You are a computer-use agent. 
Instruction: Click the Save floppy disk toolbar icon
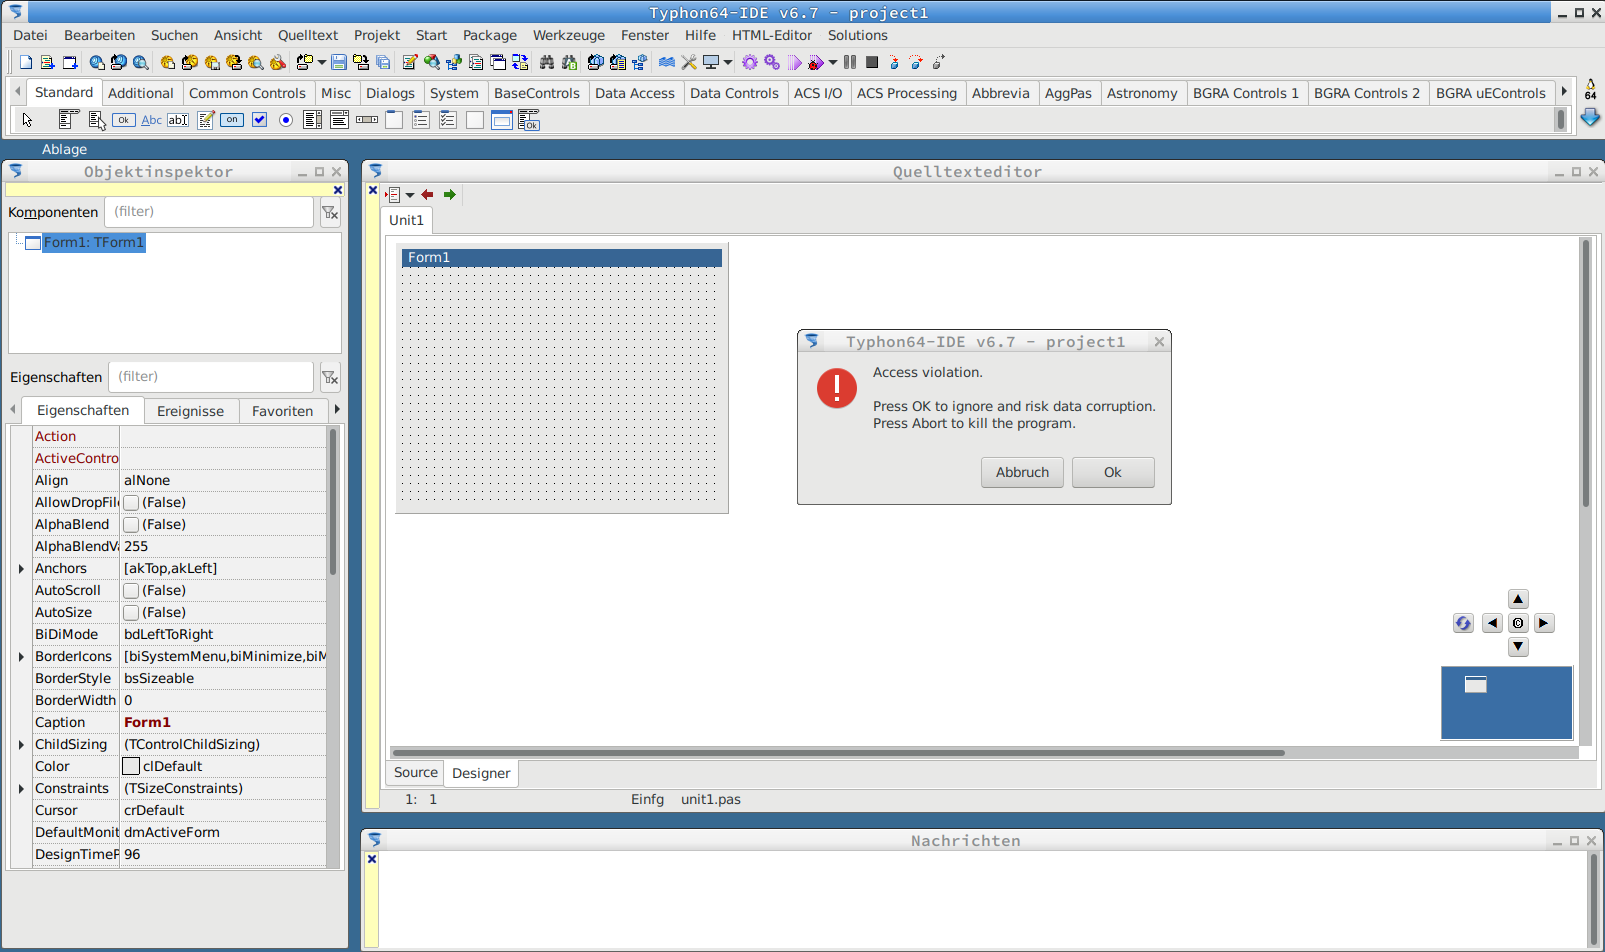click(339, 62)
